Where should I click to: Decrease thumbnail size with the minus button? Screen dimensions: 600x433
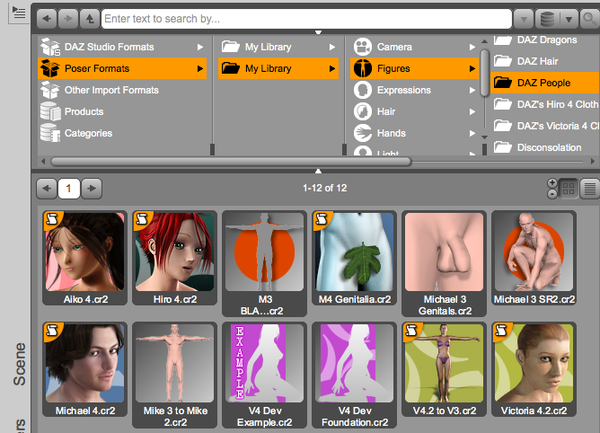pos(552,194)
